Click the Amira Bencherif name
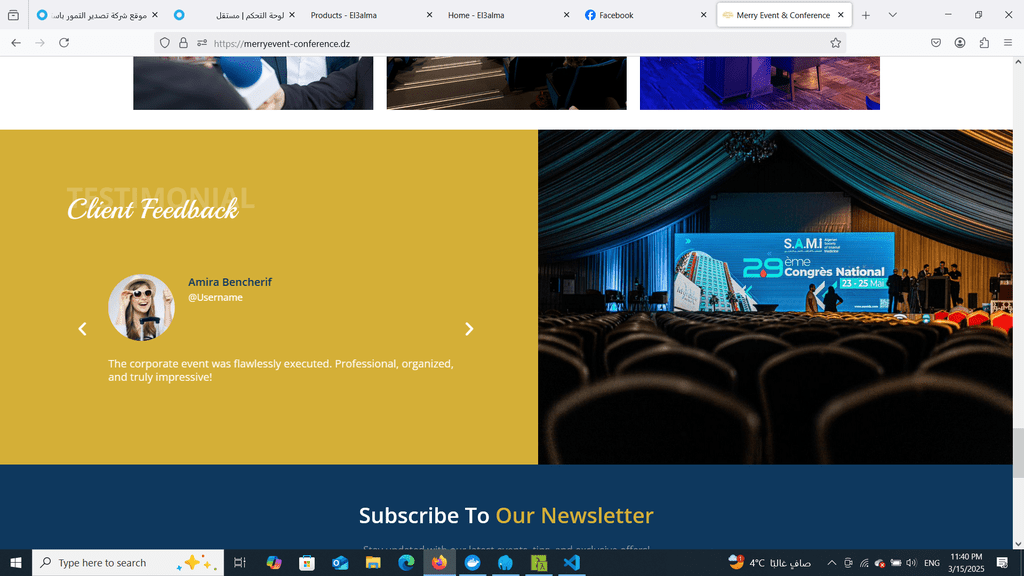Screen dimensions: 1024x576 [x=230, y=282]
